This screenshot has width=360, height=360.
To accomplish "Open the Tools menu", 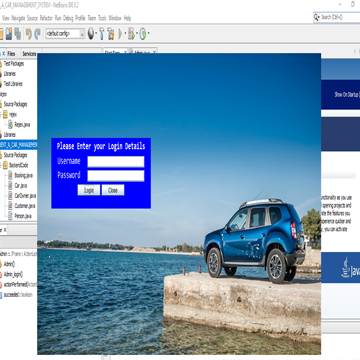I will [x=102, y=18].
